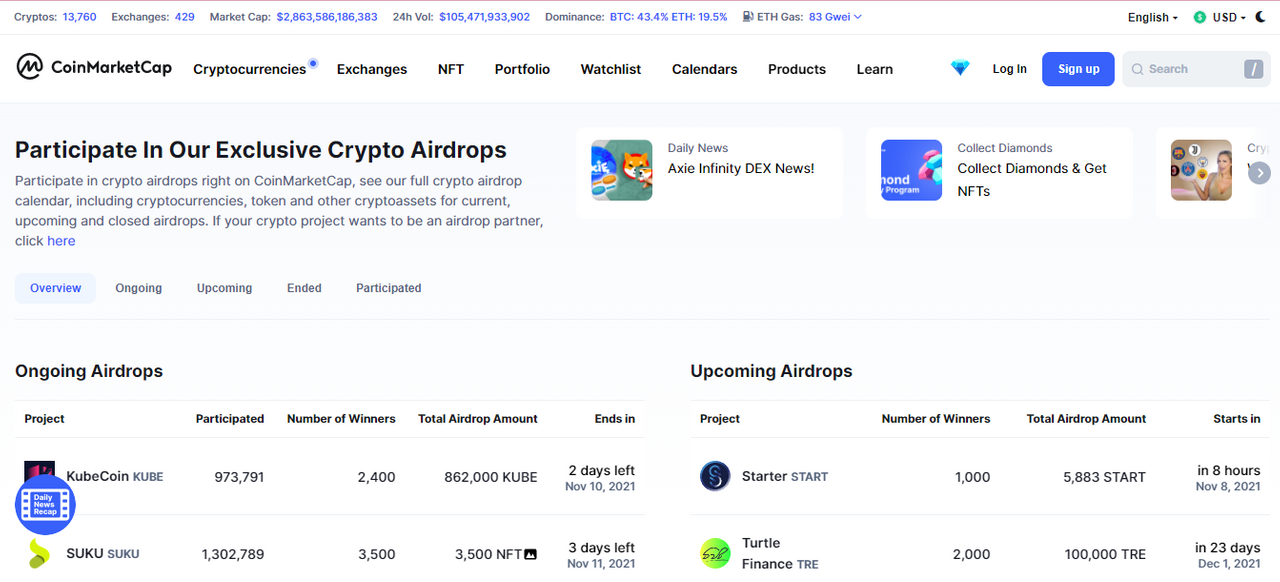Click 'in 8 hours' start time
1280x582 pixels.
point(1229,470)
